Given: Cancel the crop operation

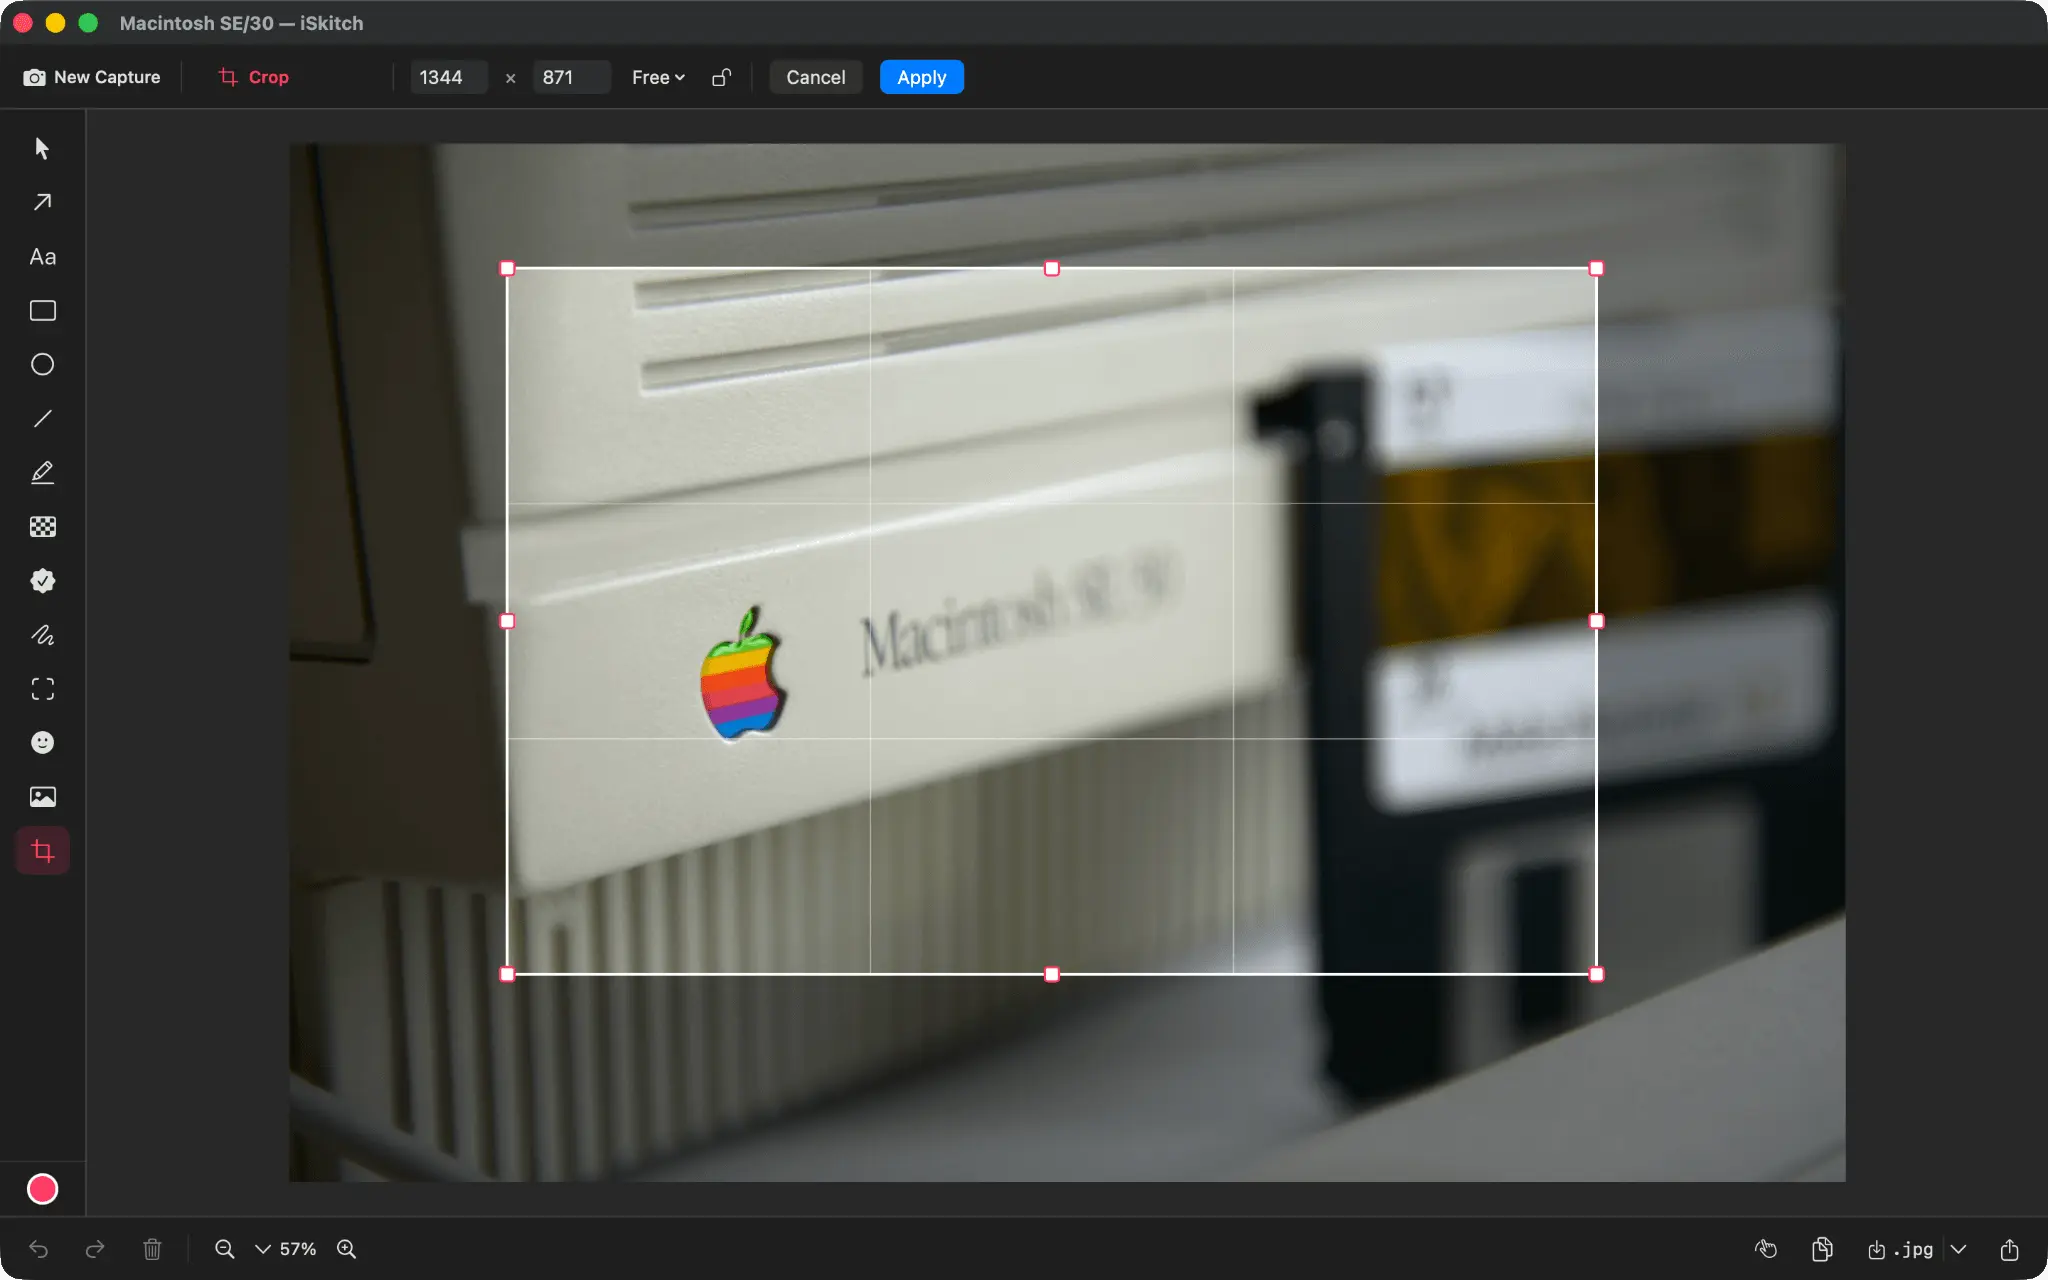Looking at the screenshot, I should coord(815,77).
